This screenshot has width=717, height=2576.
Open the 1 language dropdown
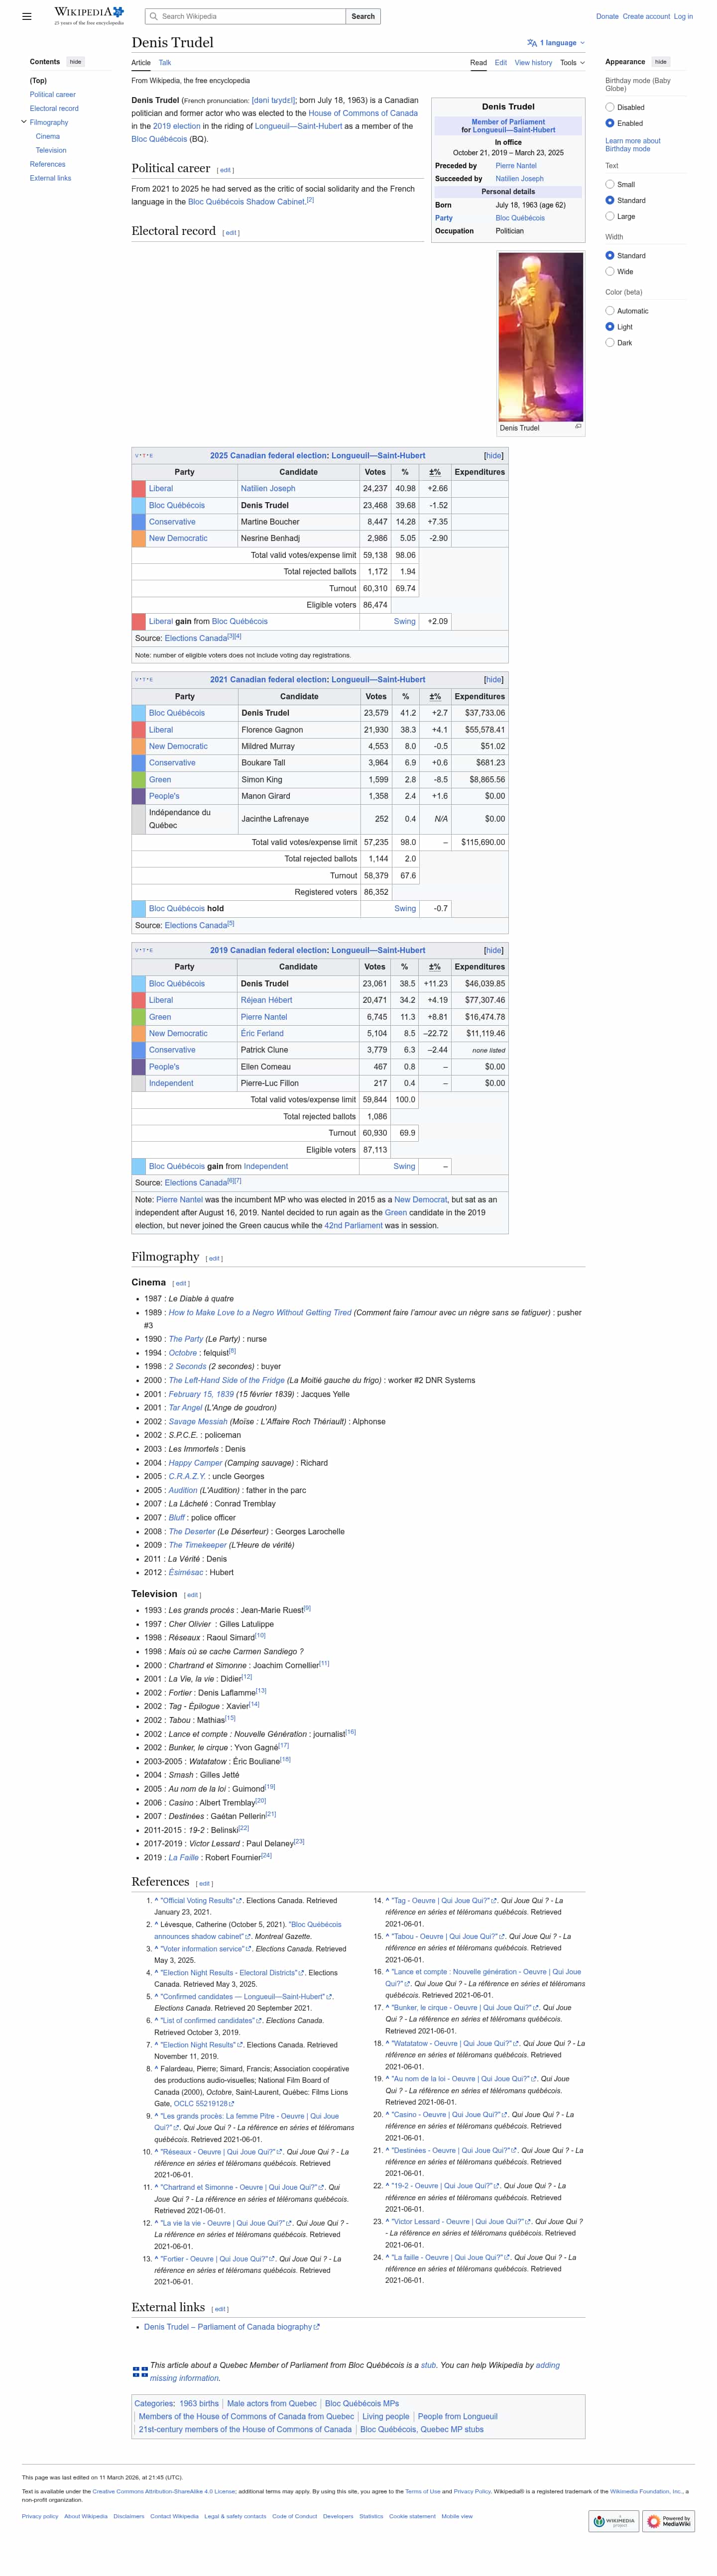point(555,43)
